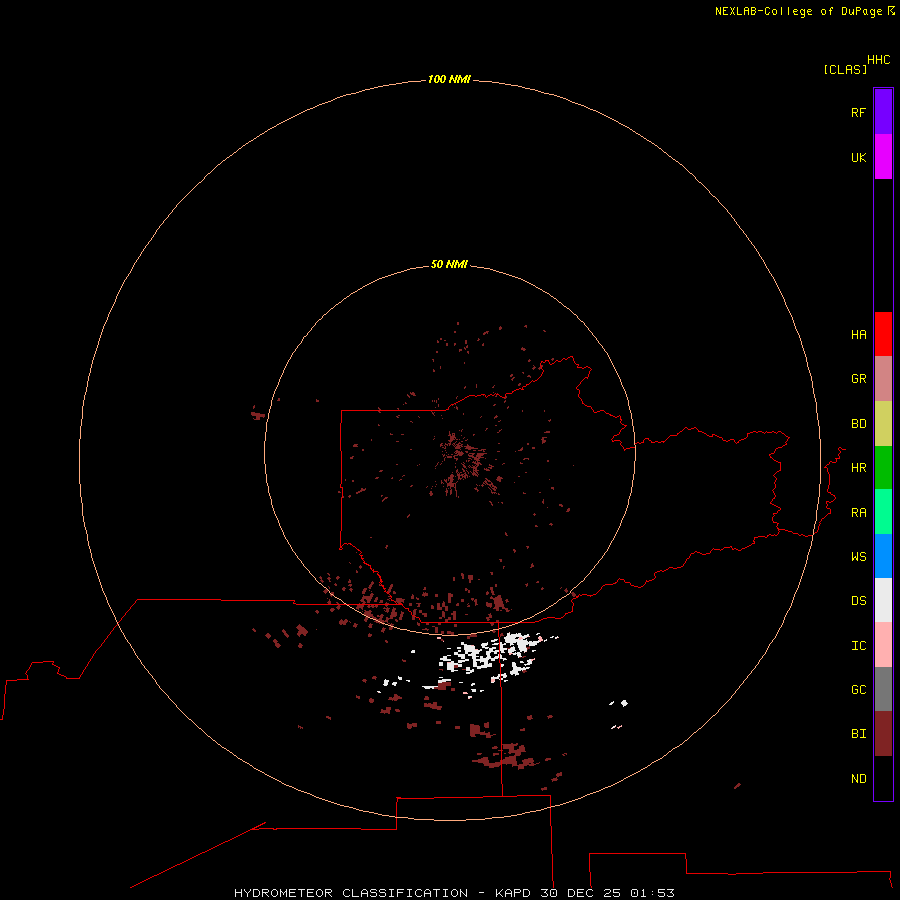Click the WS blue legend swatch
Screen dimensions: 900x900
click(x=883, y=556)
